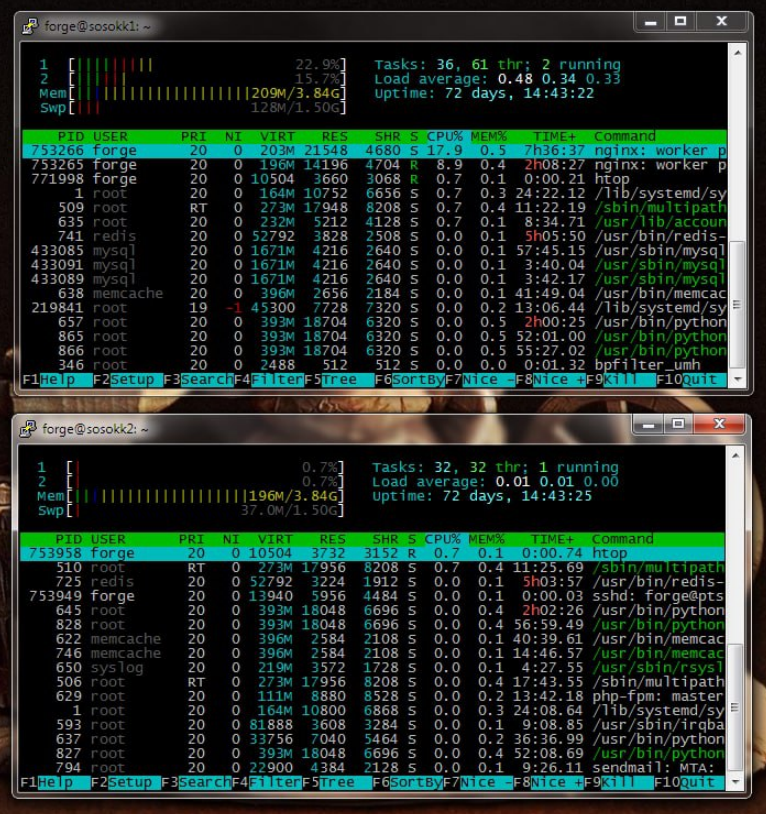The height and width of the screenshot is (814, 766).
Task: Click F3 Search in sosokk2 htop
Action: pyautogui.click(x=196, y=782)
